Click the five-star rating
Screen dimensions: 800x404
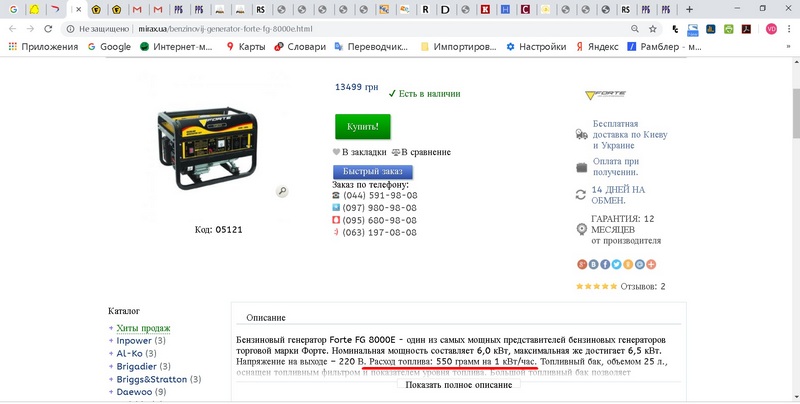click(596, 286)
